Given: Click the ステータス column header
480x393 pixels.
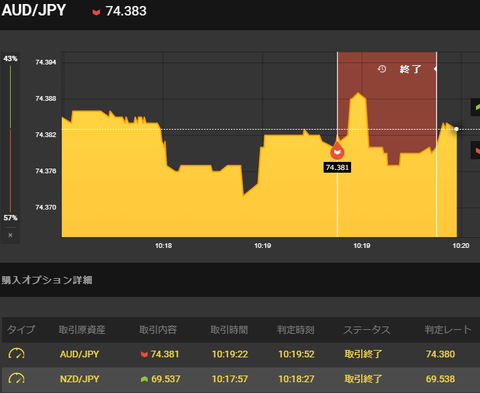Looking at the screenshot, I should pos(367,330).
